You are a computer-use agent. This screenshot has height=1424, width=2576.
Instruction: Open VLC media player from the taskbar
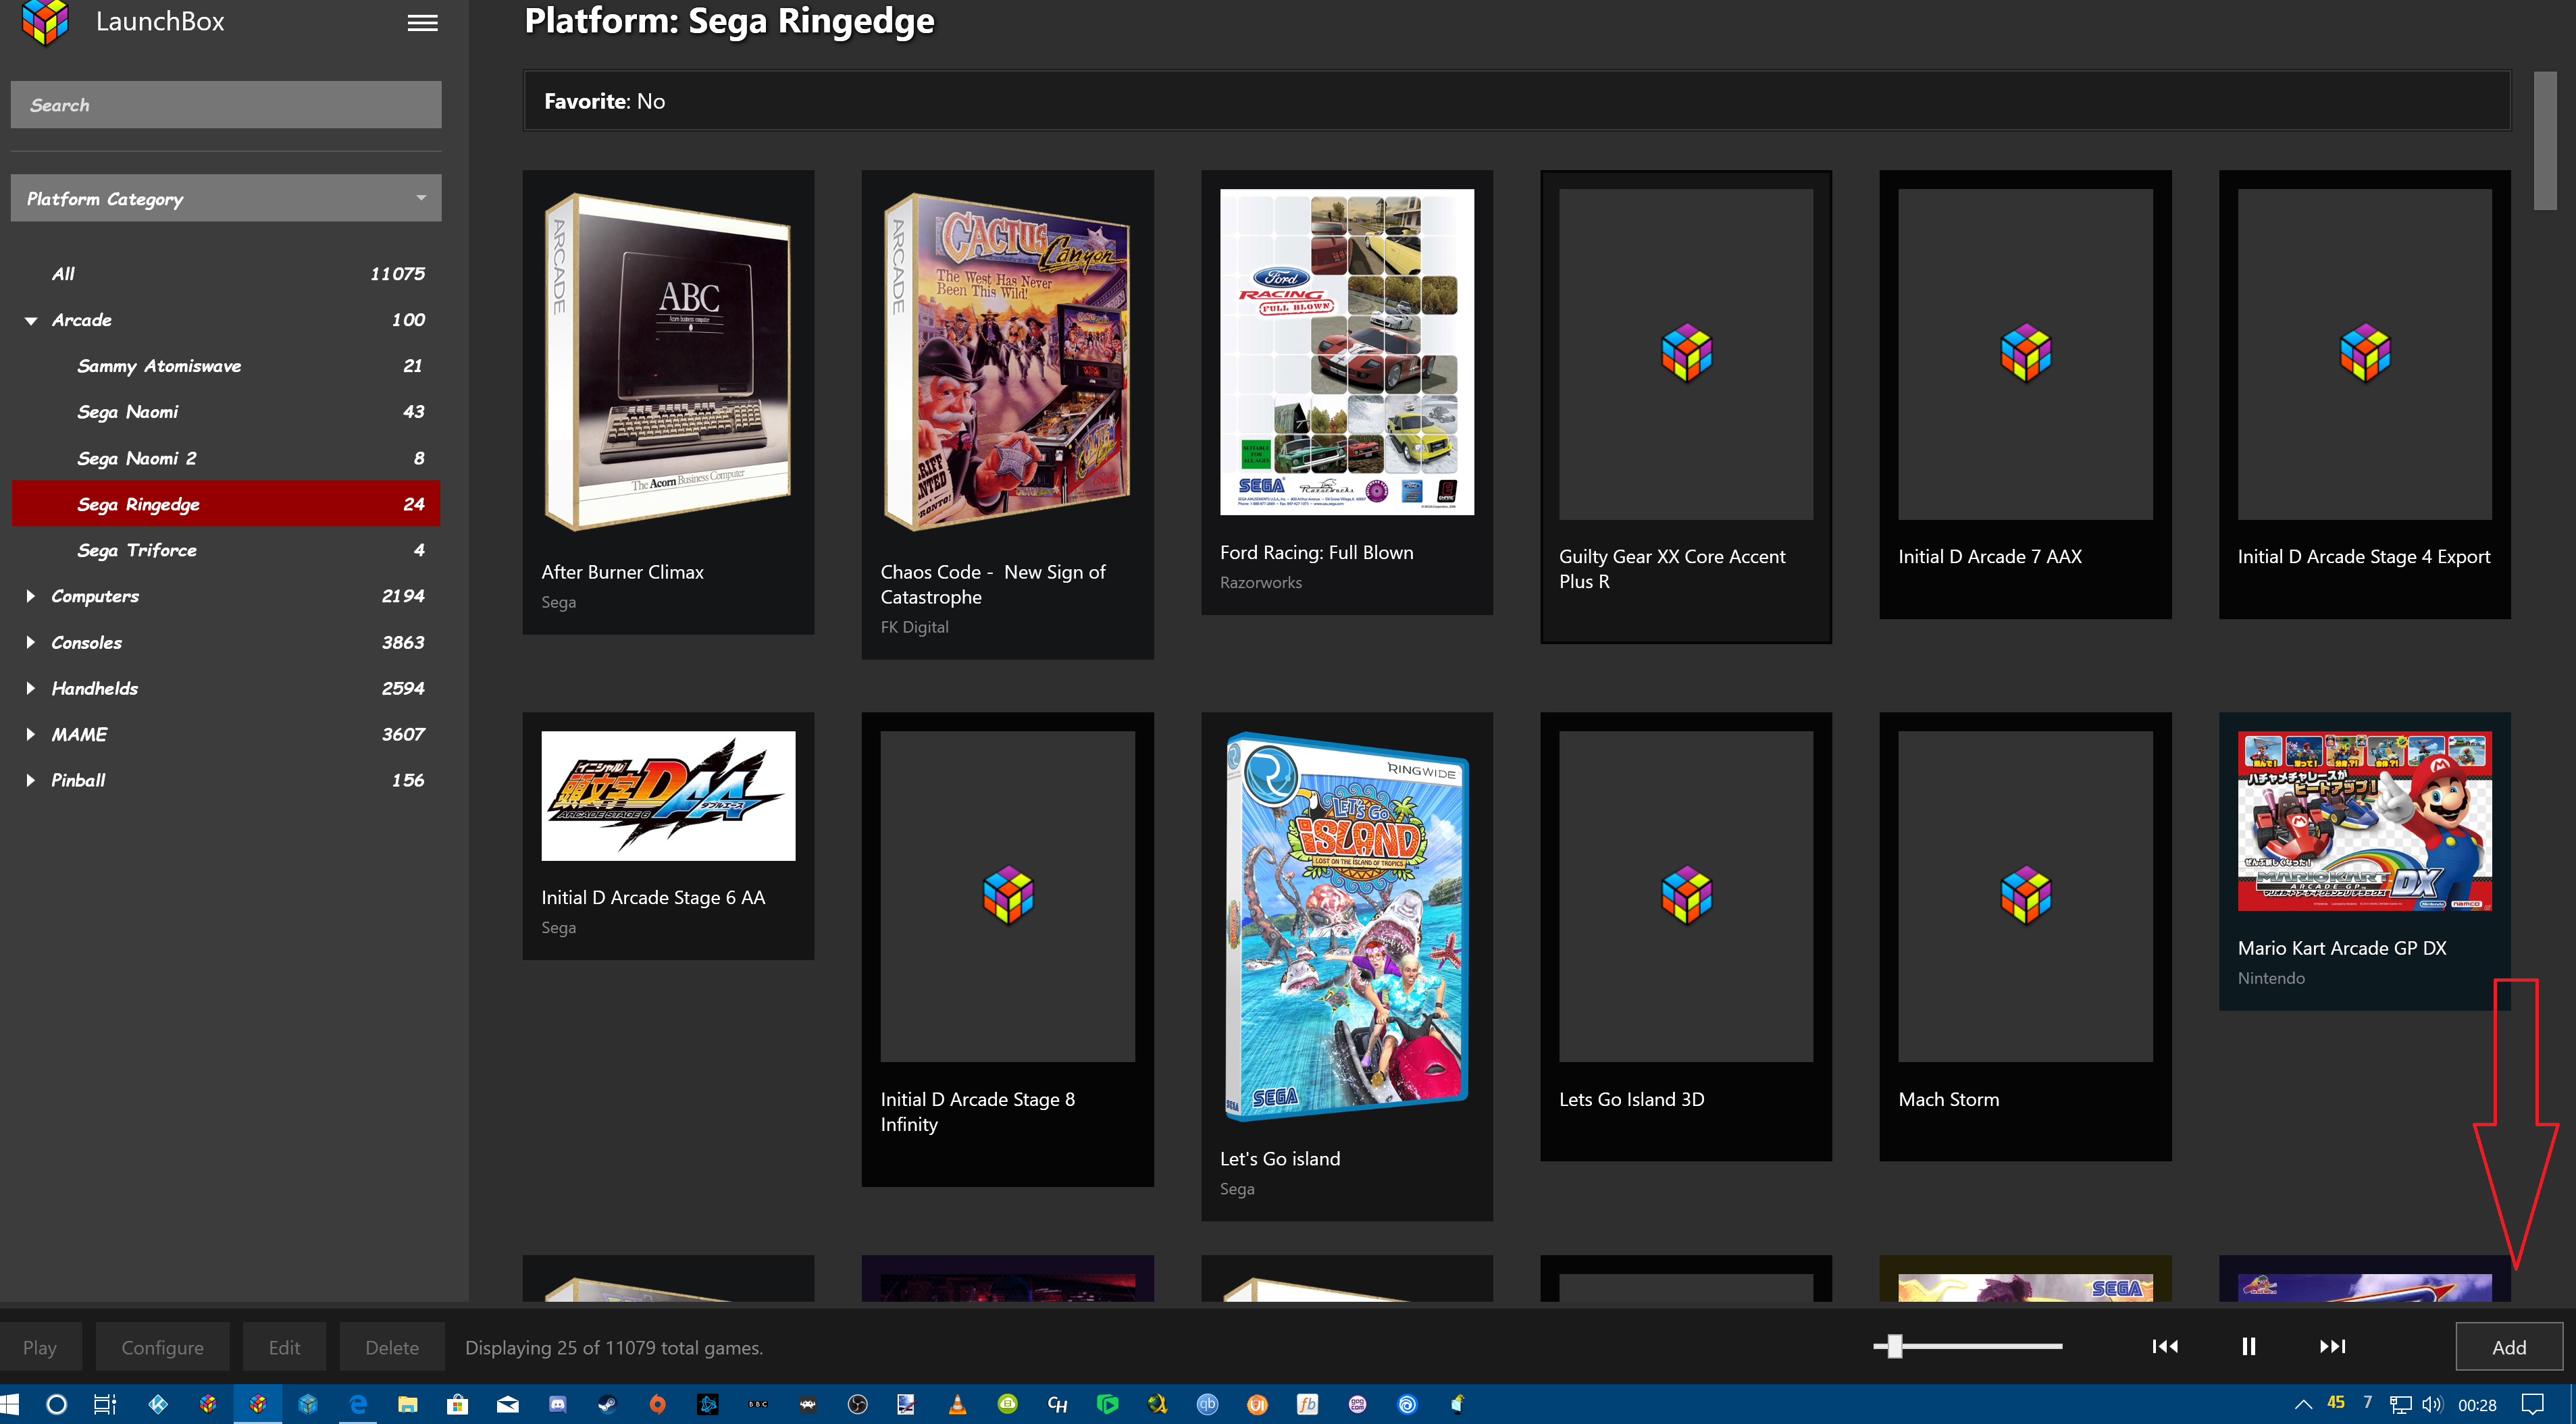pos(957,1404)
